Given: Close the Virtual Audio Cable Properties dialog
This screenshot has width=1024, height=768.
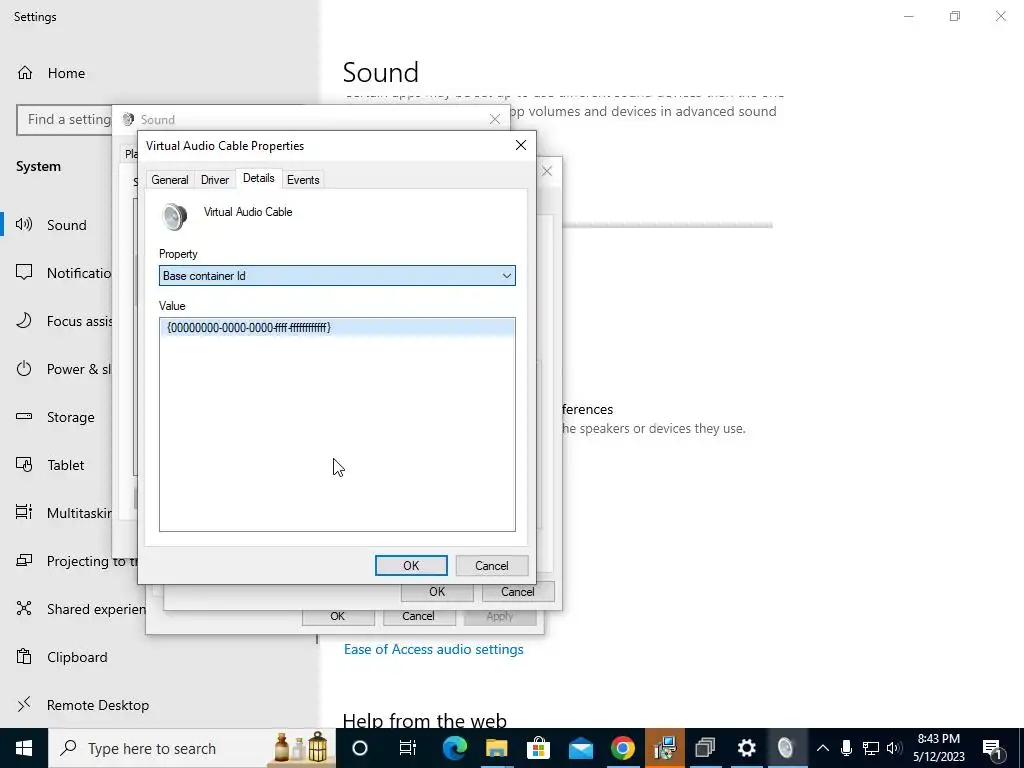Looking at the screenshot, I should point(520,145).
